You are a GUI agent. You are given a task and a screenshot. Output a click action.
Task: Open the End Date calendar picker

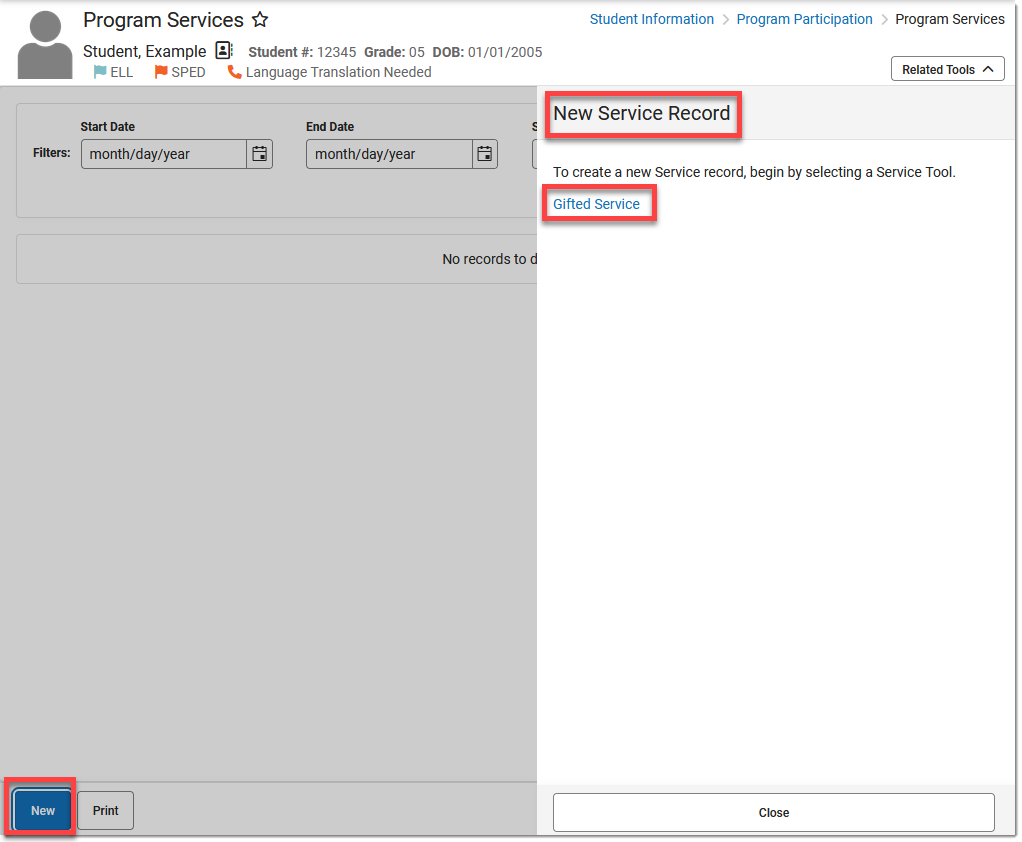point(484,154)
